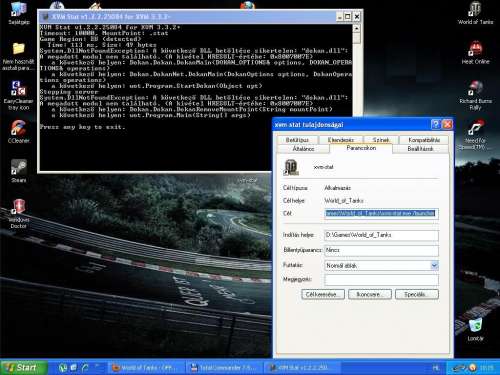Click the first quick launch icon in taskbar
The height and width of the screenshot is (375, 500).
point(63,368)
